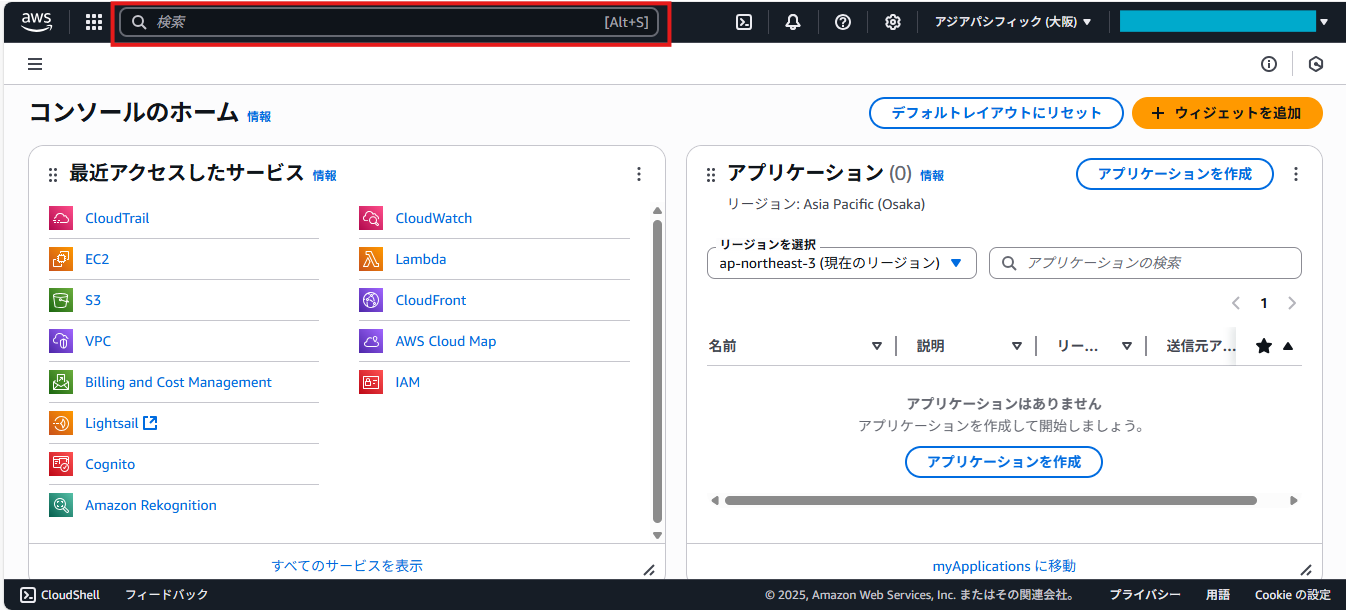The width and height of the screenshot is (1346, 610).
Task: Open the help question mark icon
Action: (843, 22)
